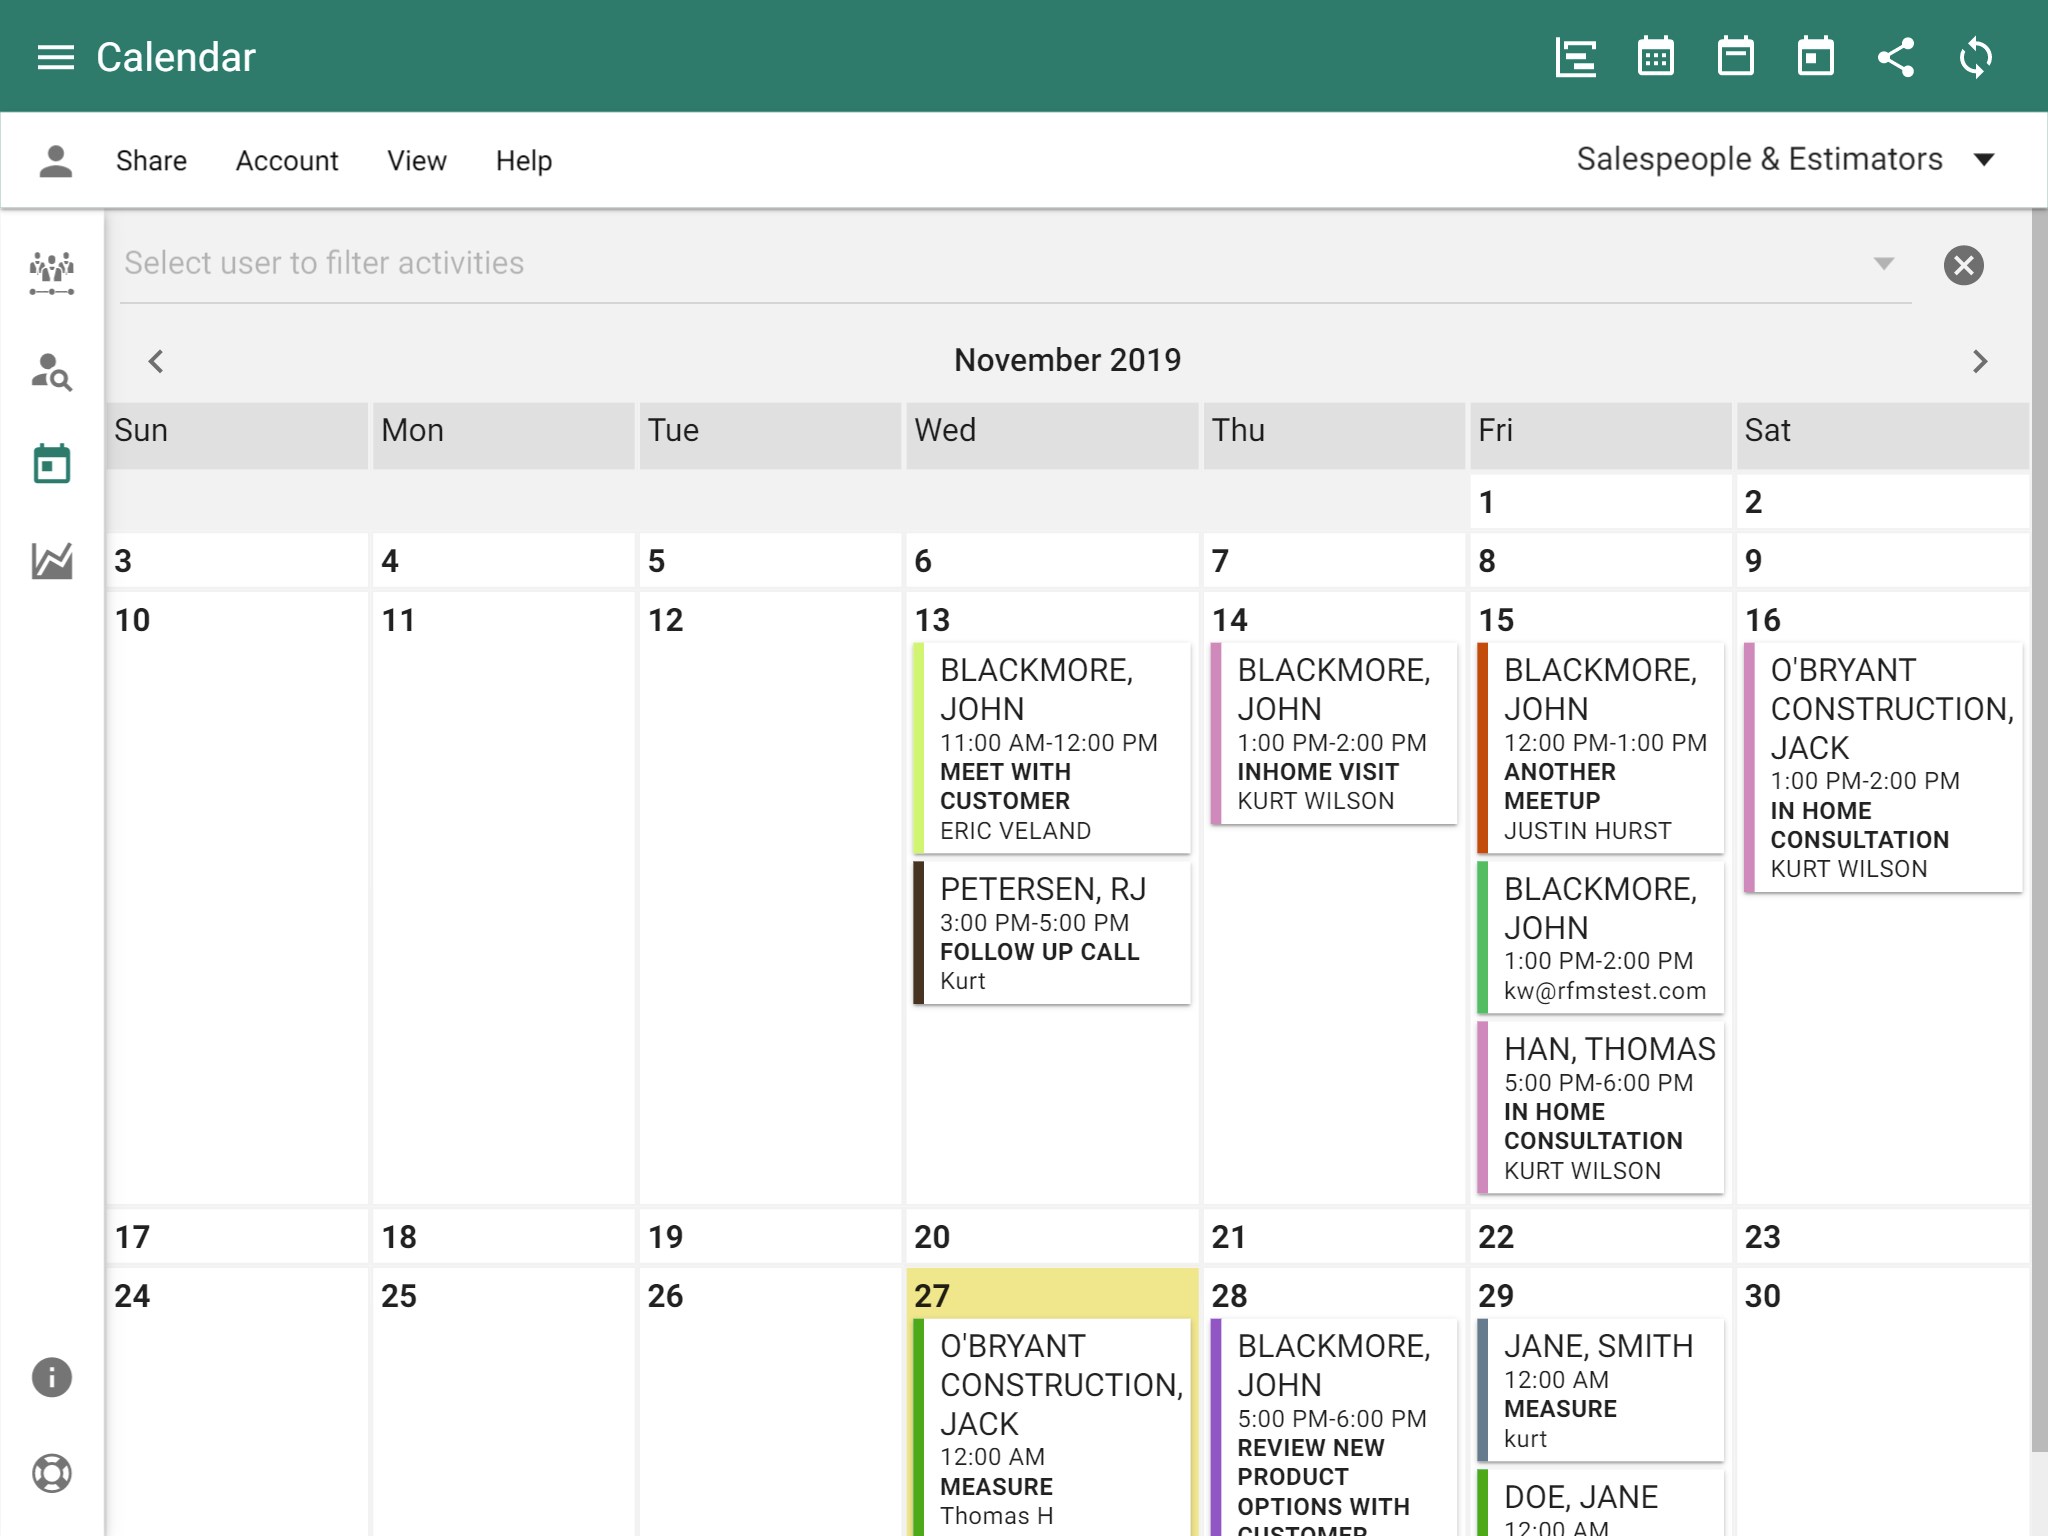Open the customer search sidebar icon

click(52, 371)
